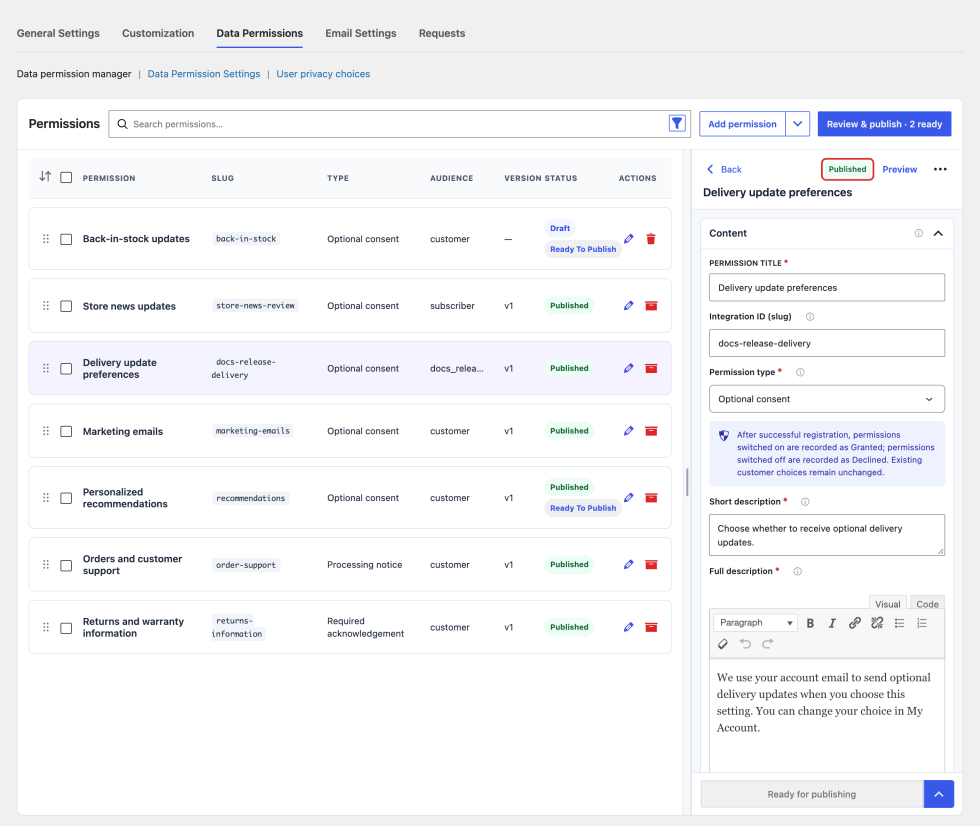Click Data Permission Settings link
The width and height of the screenshot is (980, 826).
point(204,74)
